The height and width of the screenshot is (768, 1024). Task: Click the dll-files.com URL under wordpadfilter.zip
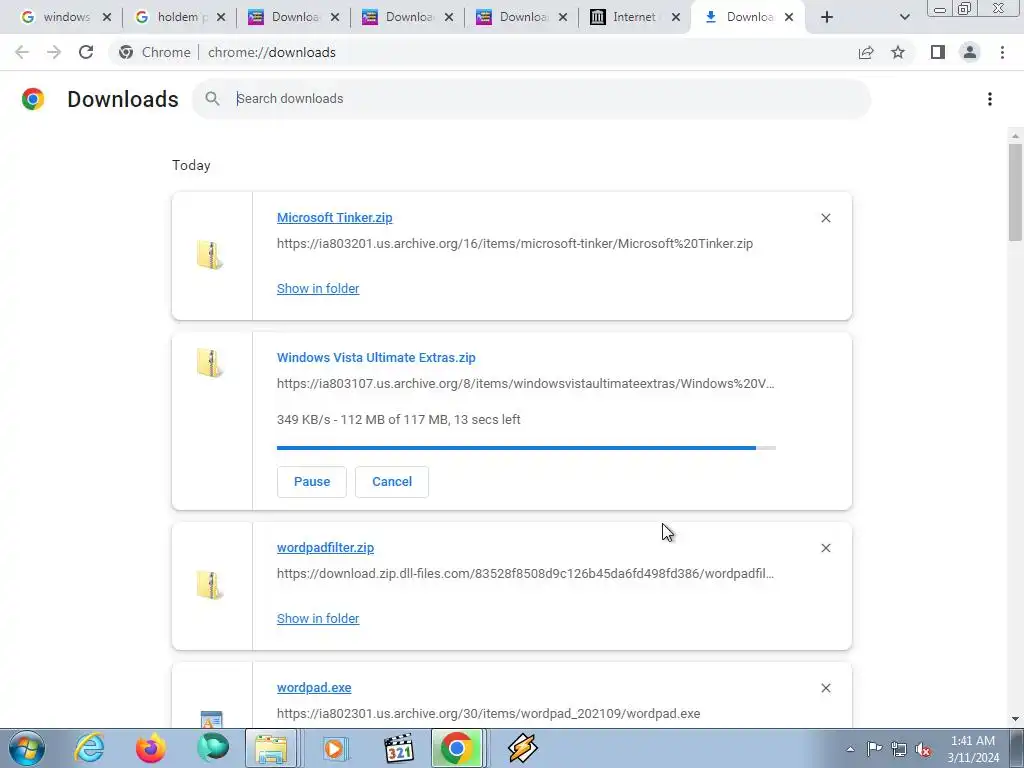coord(525,573)
